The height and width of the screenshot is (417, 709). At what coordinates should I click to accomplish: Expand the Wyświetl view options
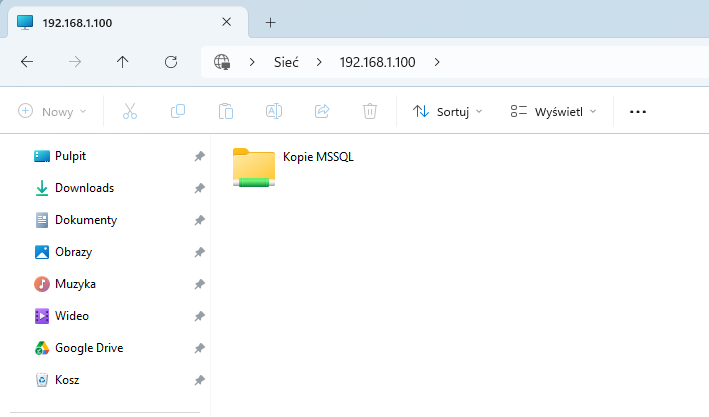pos(553,112)
